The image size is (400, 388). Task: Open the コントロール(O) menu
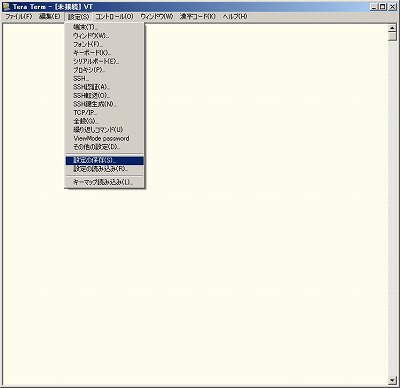click(114, 16)
